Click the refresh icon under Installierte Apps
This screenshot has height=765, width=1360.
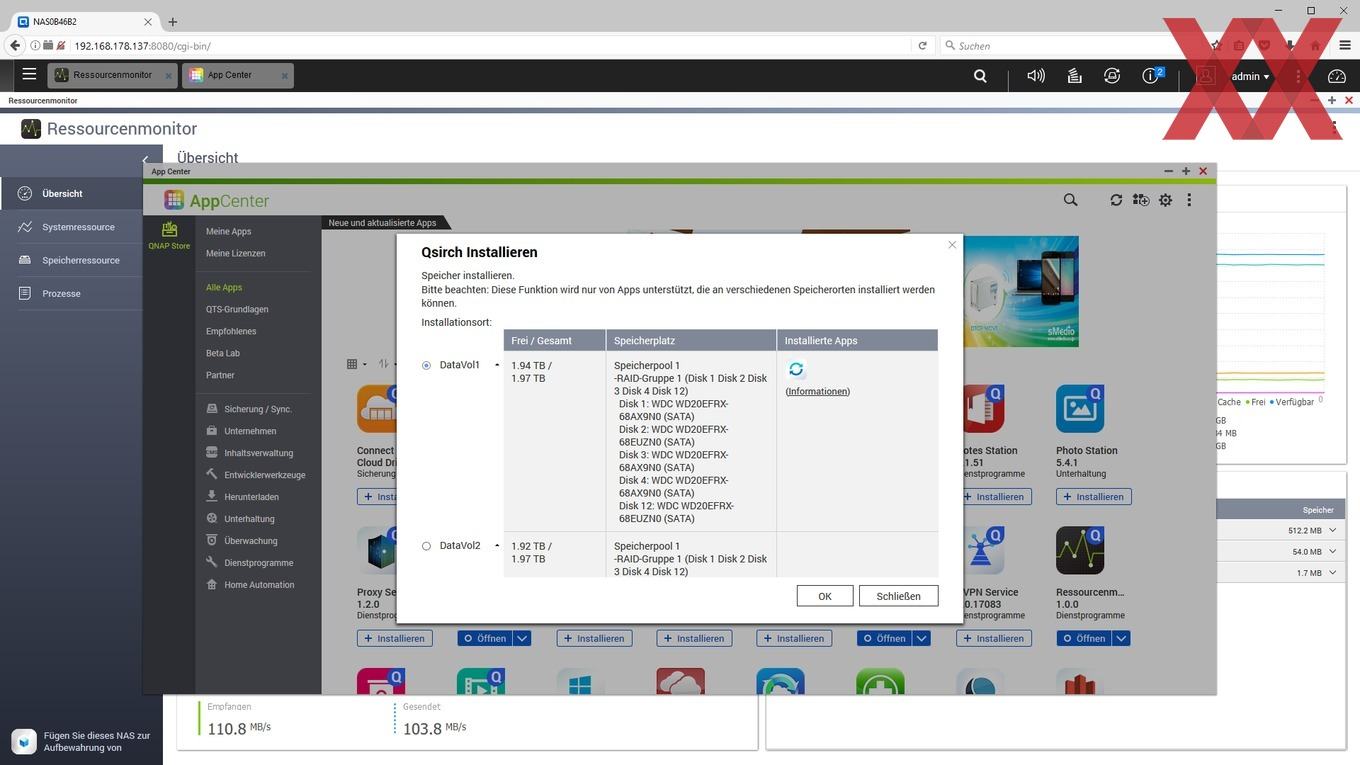pos(796,369)
